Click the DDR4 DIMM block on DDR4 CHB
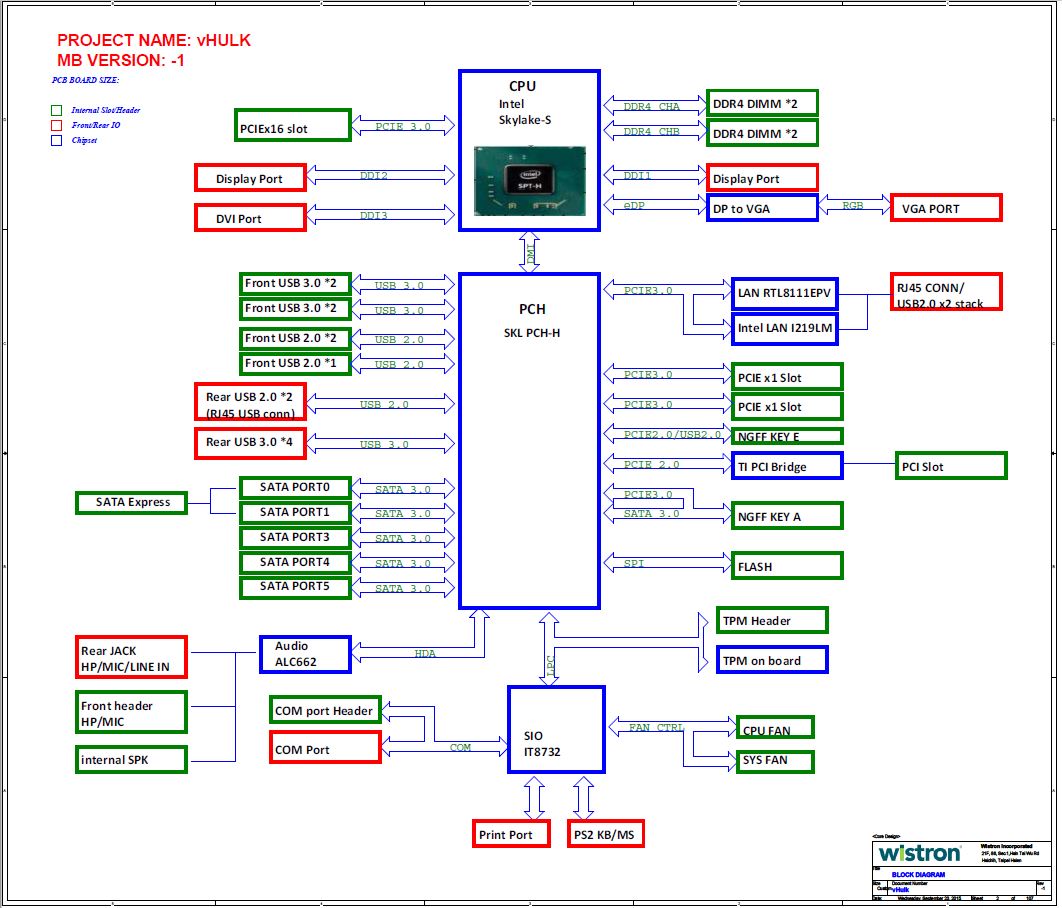The height and width of the screenshot is (908, 1062). (762, 133)
